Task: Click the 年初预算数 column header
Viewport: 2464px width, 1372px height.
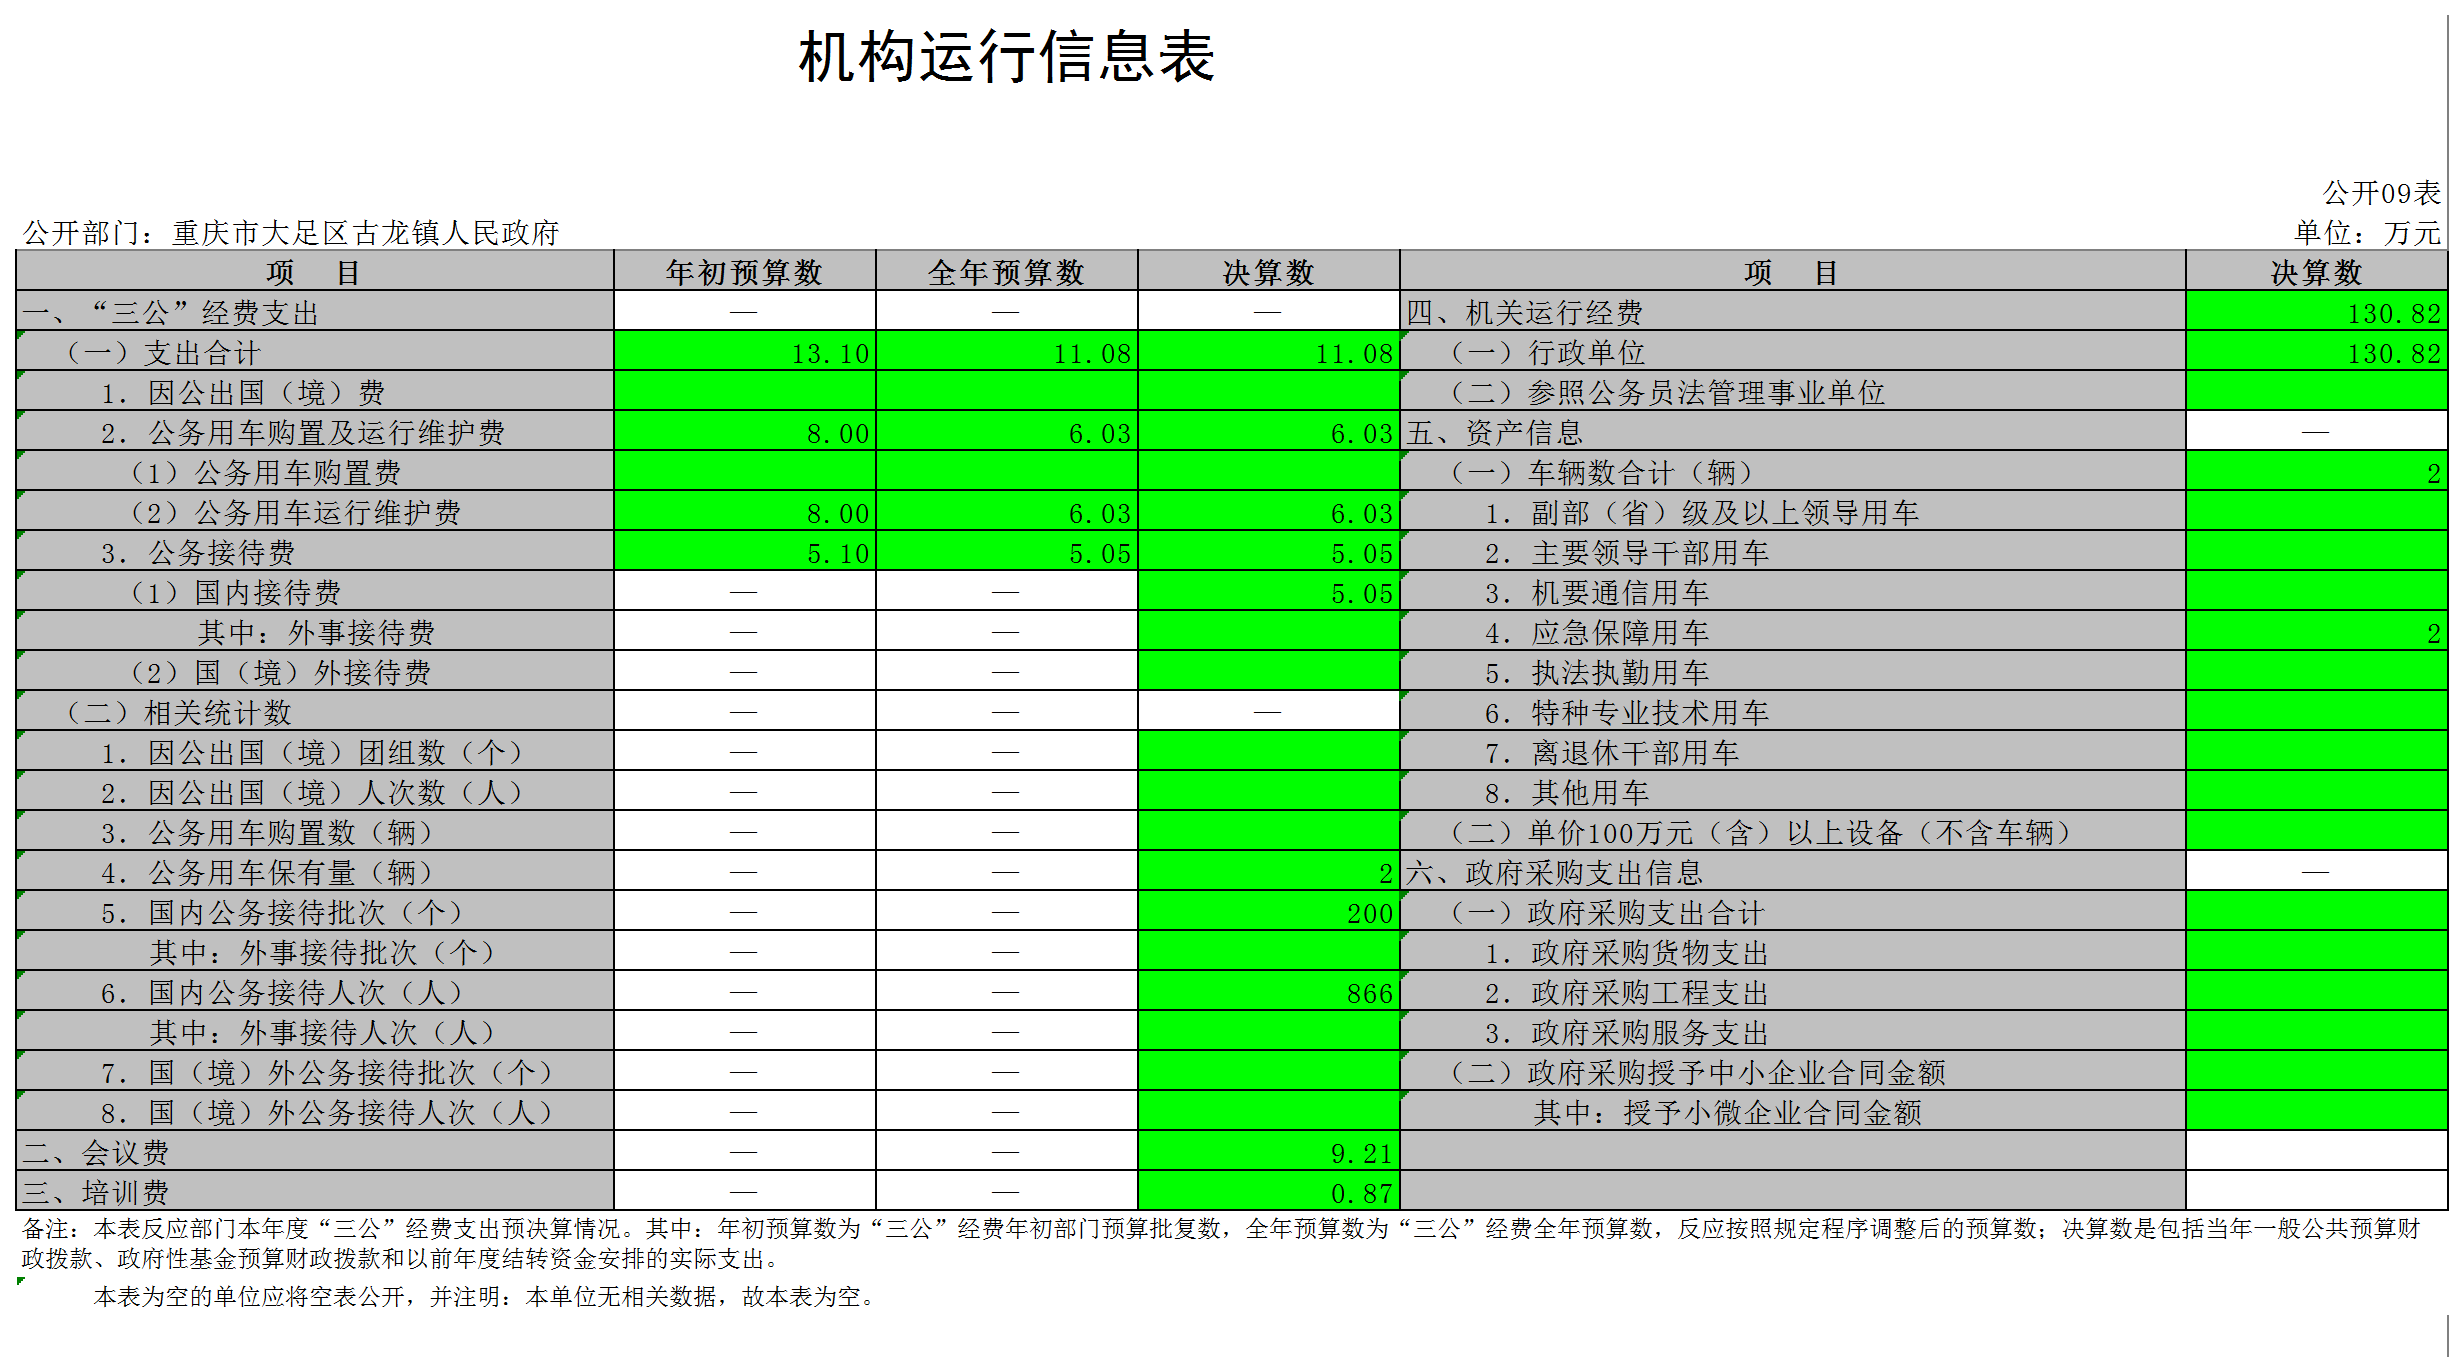Action: [x=744, y=272]
